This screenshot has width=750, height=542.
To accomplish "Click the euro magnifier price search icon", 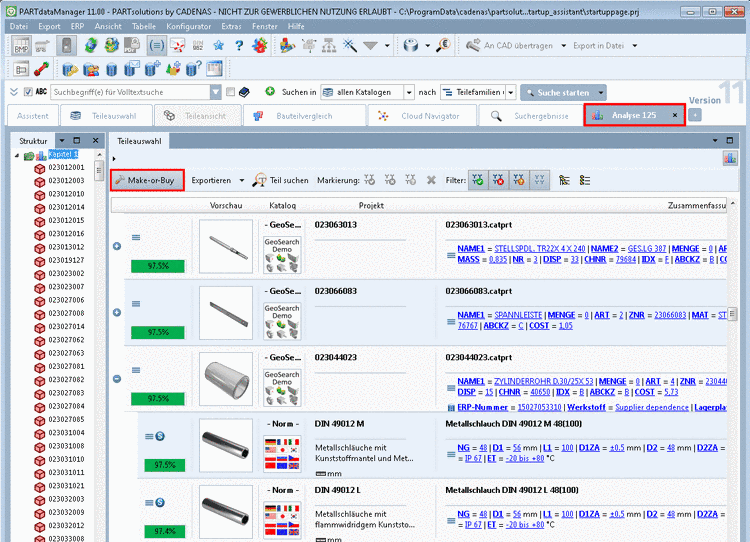I will tap(443, 45).
